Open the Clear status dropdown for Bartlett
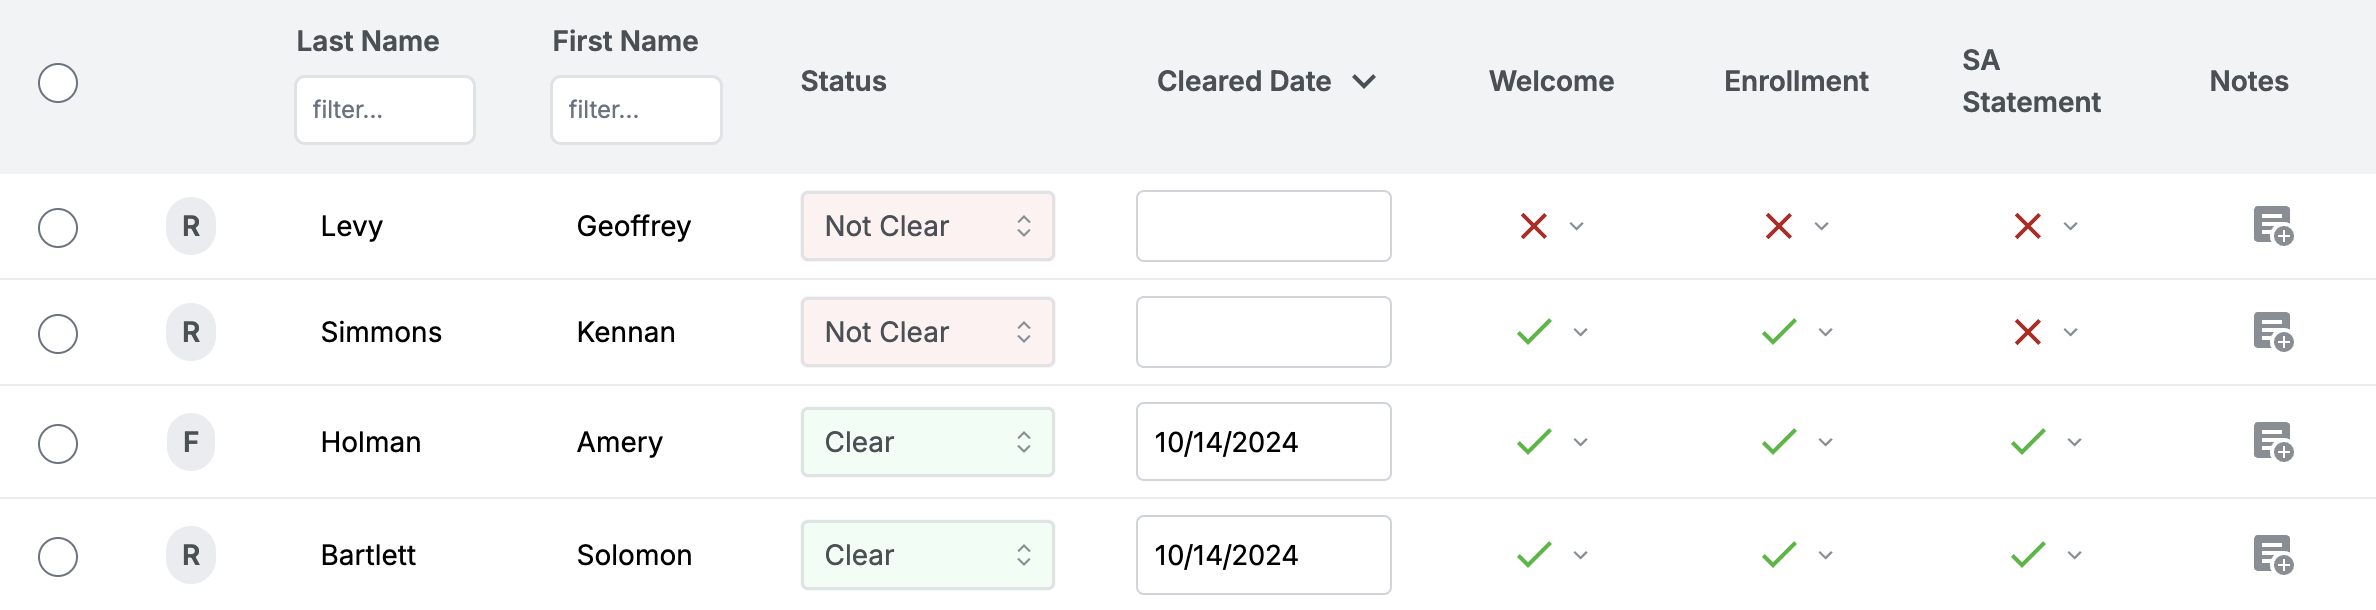This screenshot has width=2376, height=610. click(927, 555)
